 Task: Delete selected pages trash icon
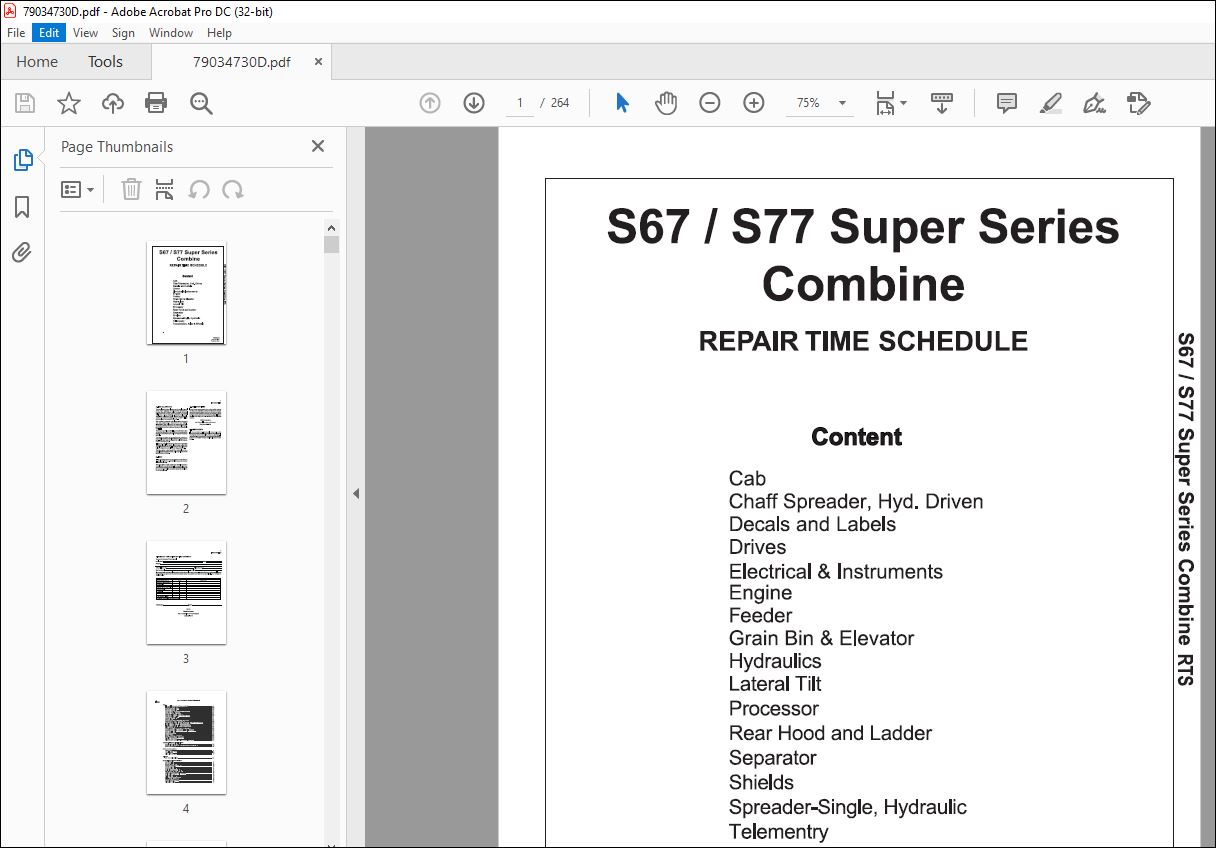pos(131,189)
